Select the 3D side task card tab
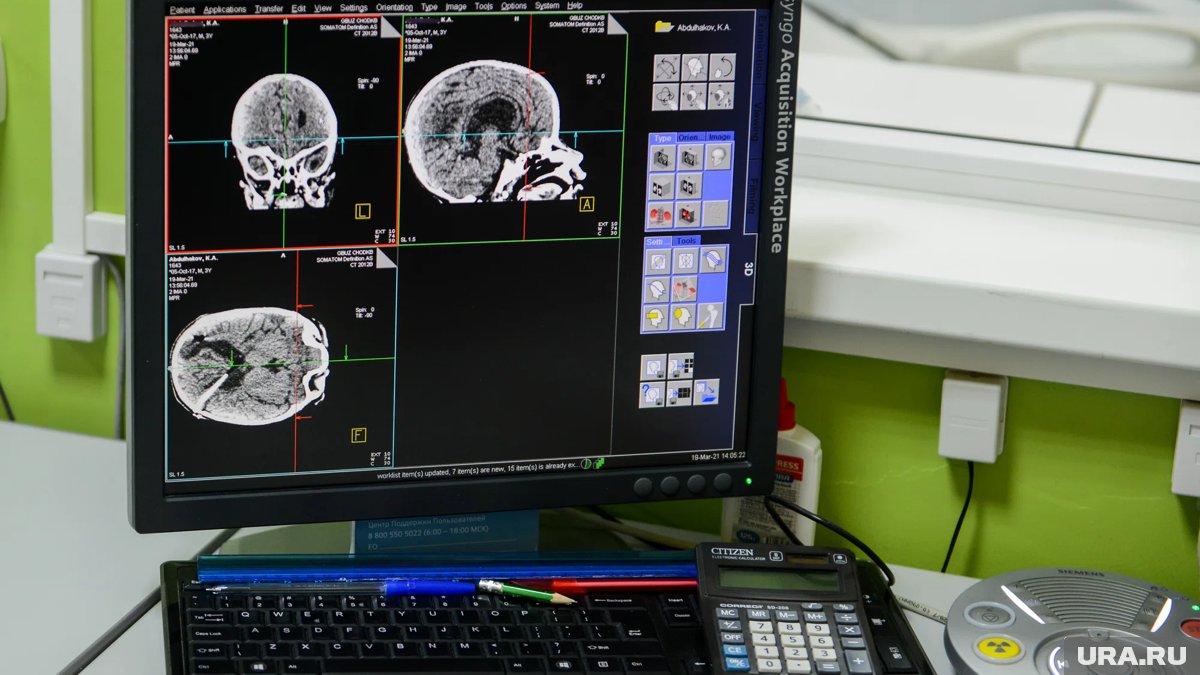 click(748, 268)
